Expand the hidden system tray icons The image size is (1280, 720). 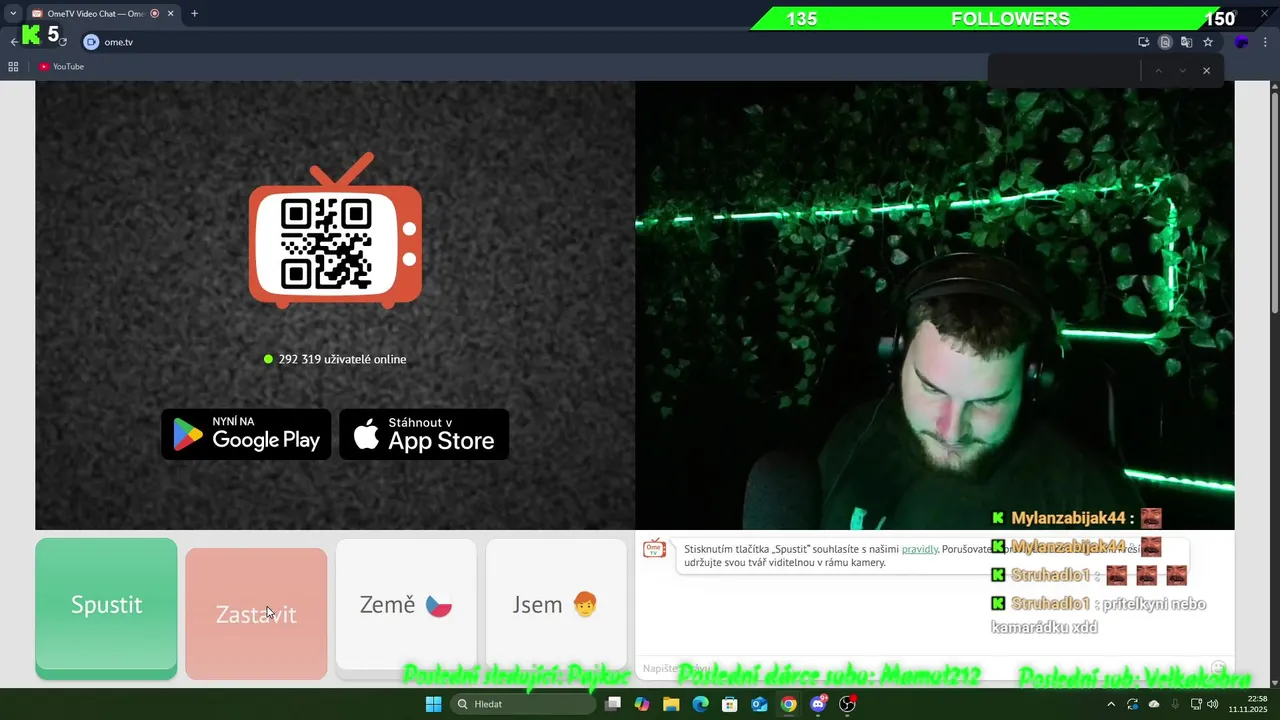1111,704
